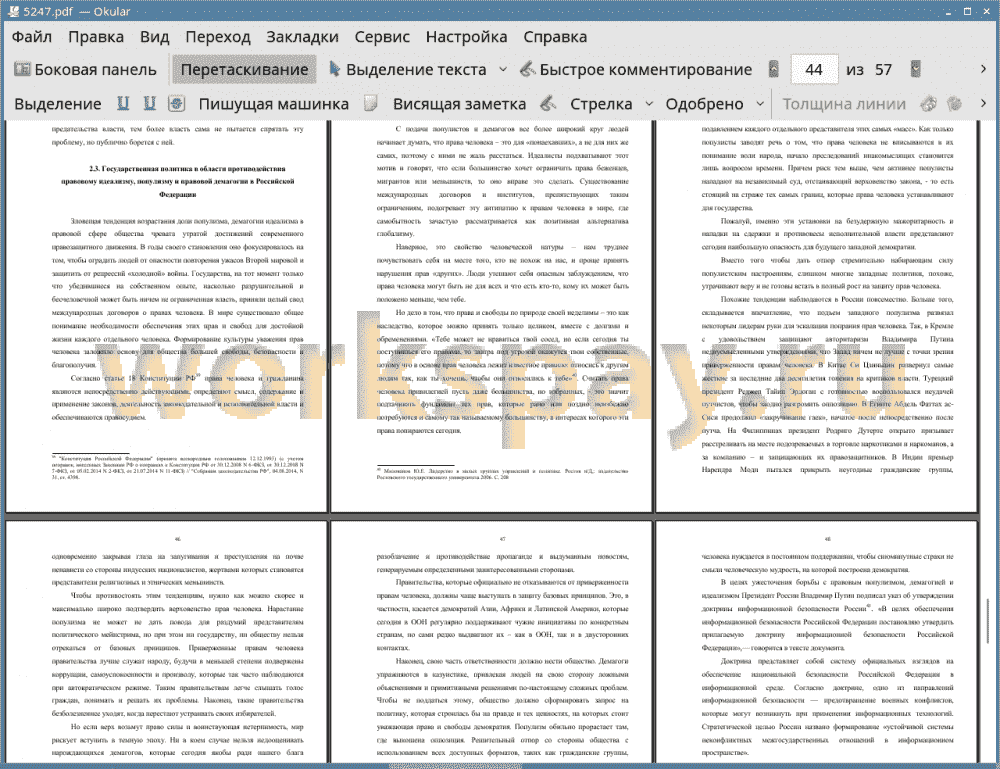This screenshot has width=1000, height=769.
Task: Click Быстрое комментирование button
Action: tap(636, 70)
